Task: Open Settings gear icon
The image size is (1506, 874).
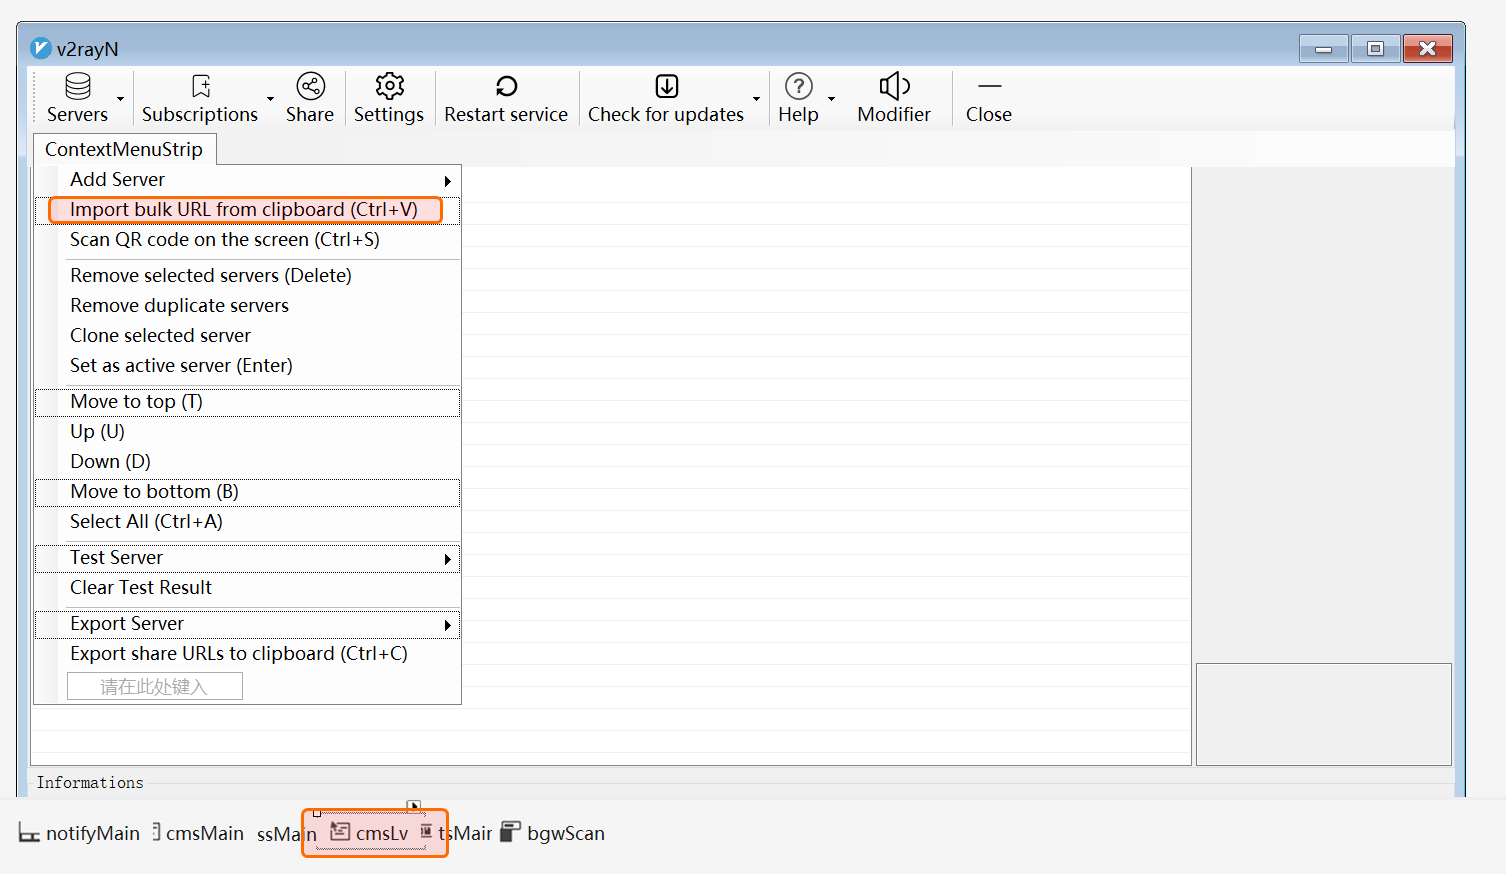Action: tap(389, 86)
